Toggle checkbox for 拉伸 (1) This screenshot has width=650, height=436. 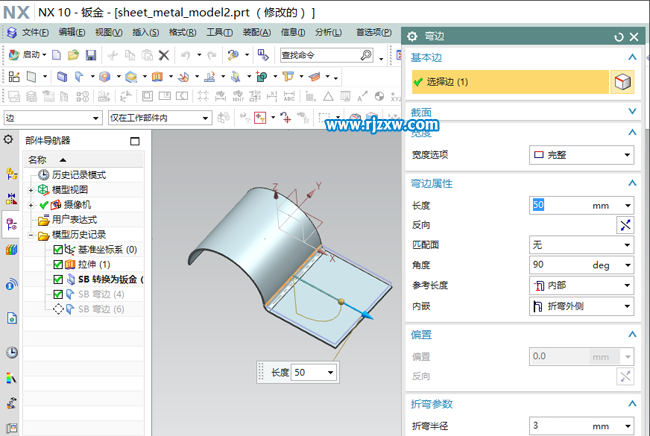58,264
